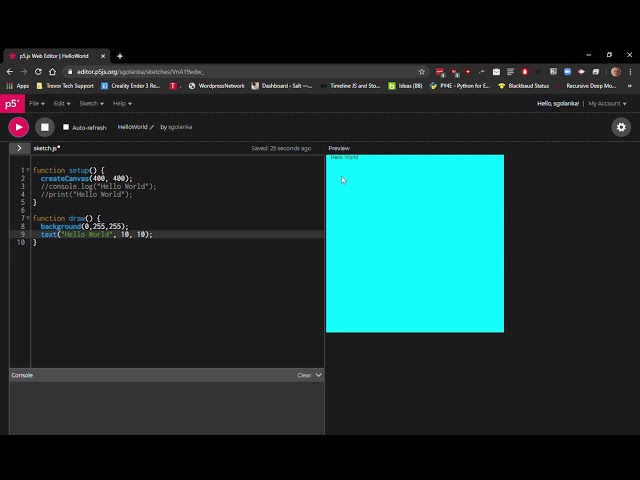The image size is (640, 480).
Task: Click the //print("Hello World") comment line
Action: point(87,195)
